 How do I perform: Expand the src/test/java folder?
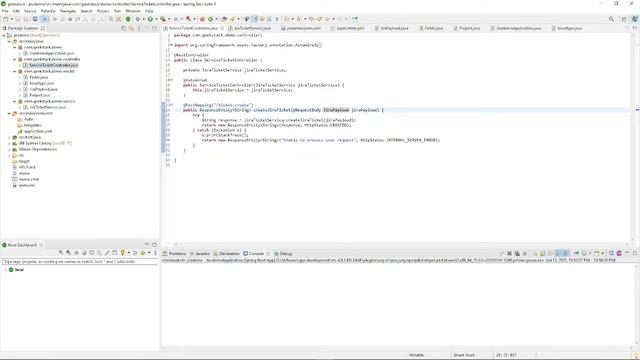click(9, 138)
